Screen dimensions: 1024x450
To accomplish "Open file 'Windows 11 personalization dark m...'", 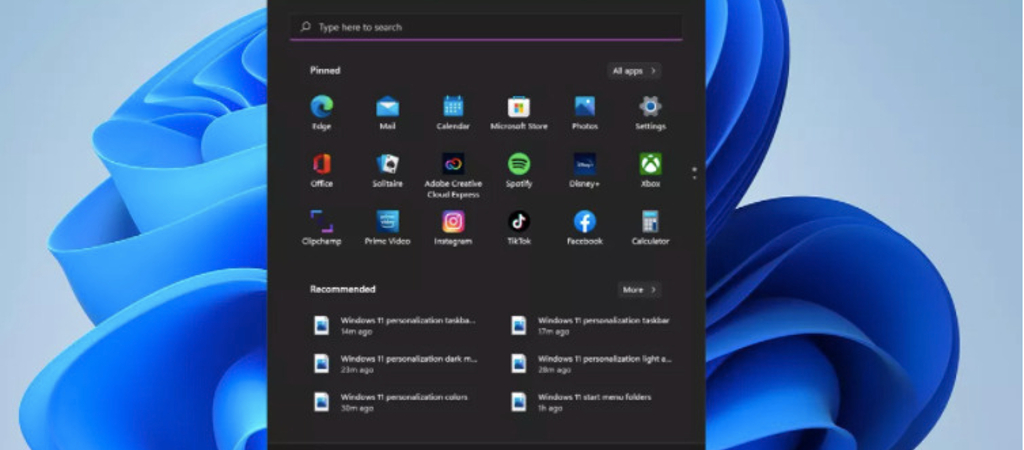I will tap(395, 364).
